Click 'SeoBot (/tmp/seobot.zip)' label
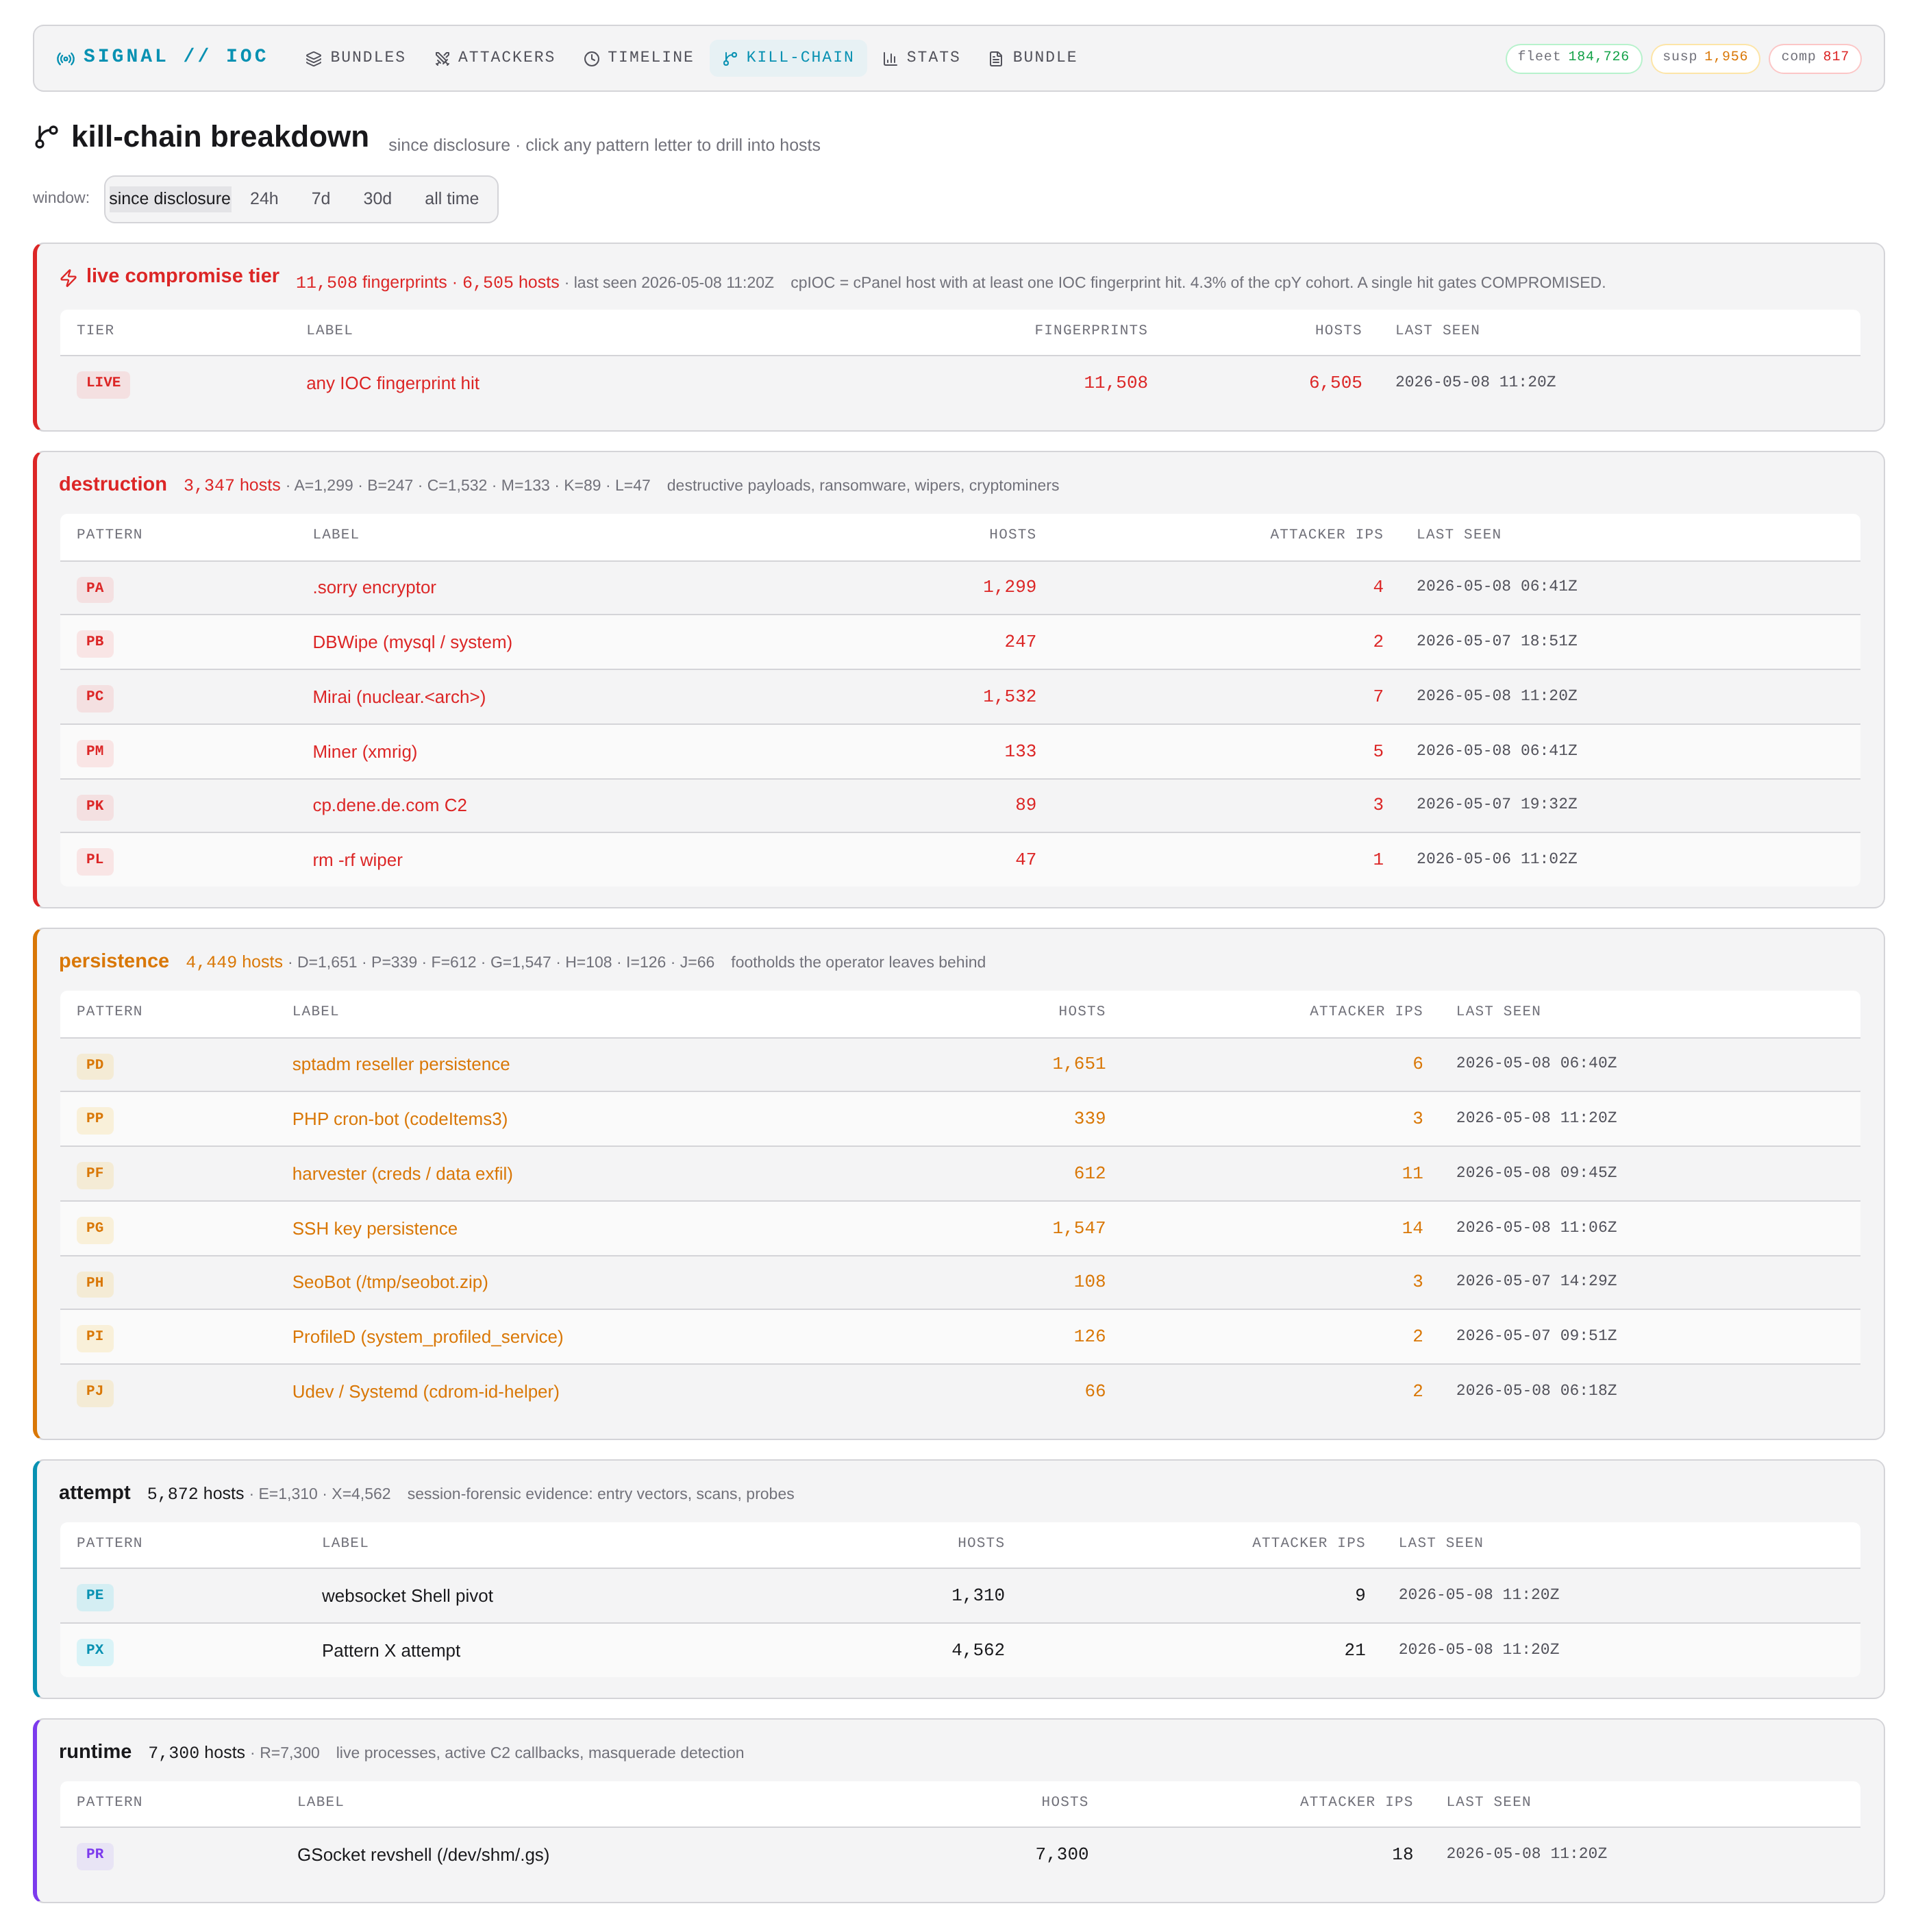The width and height of the screenshot is (1918, 1932). (390, 1283)
